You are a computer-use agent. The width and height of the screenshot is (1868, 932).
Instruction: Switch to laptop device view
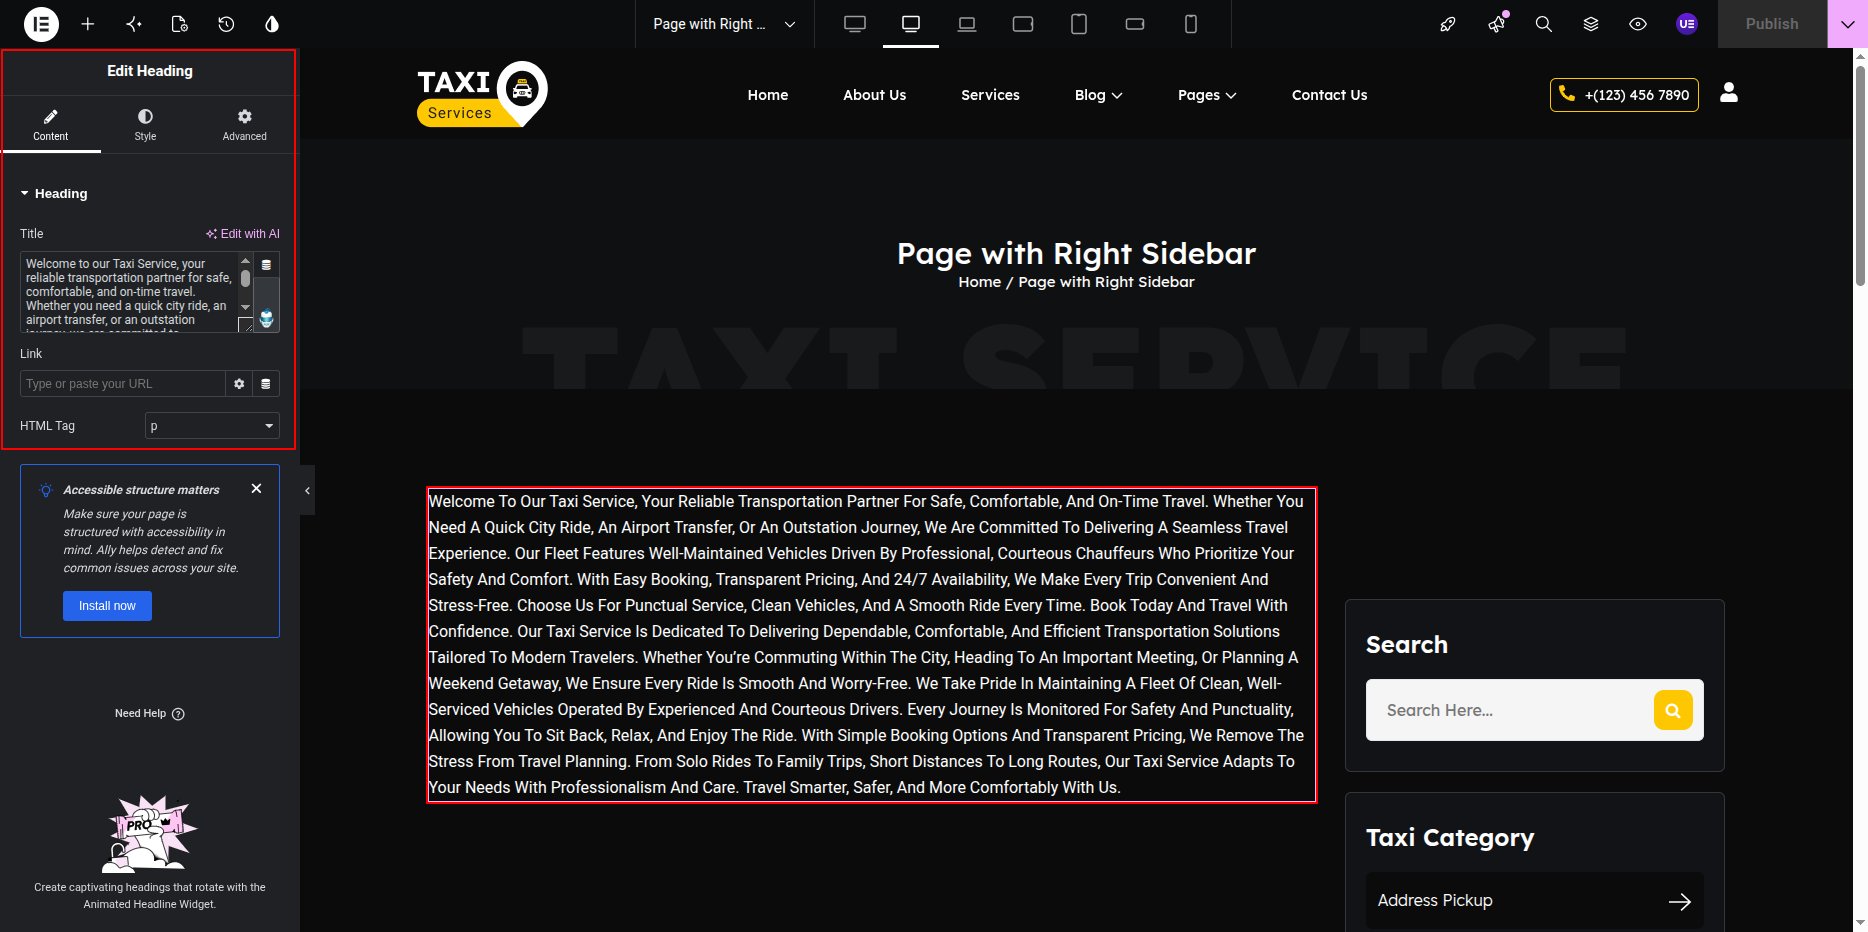click(x=967, y=24)
